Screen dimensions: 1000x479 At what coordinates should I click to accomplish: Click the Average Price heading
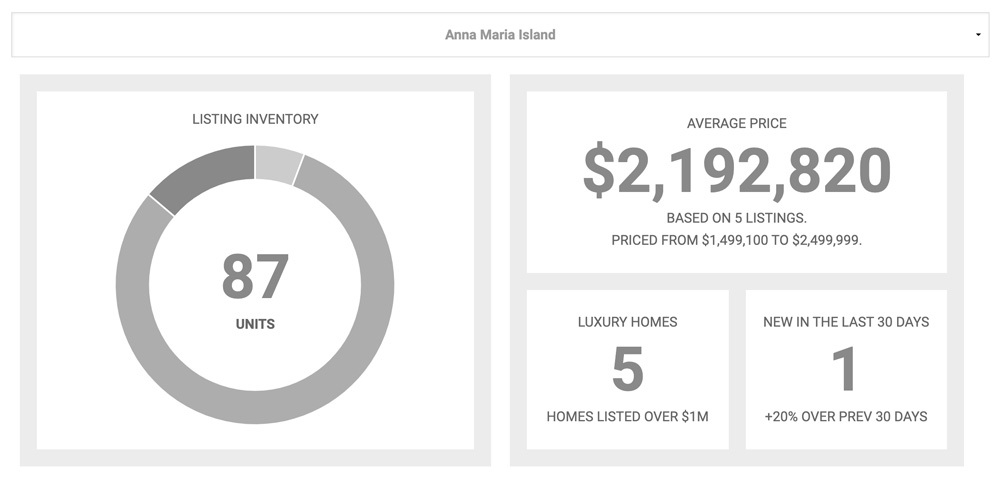(737, 123)
